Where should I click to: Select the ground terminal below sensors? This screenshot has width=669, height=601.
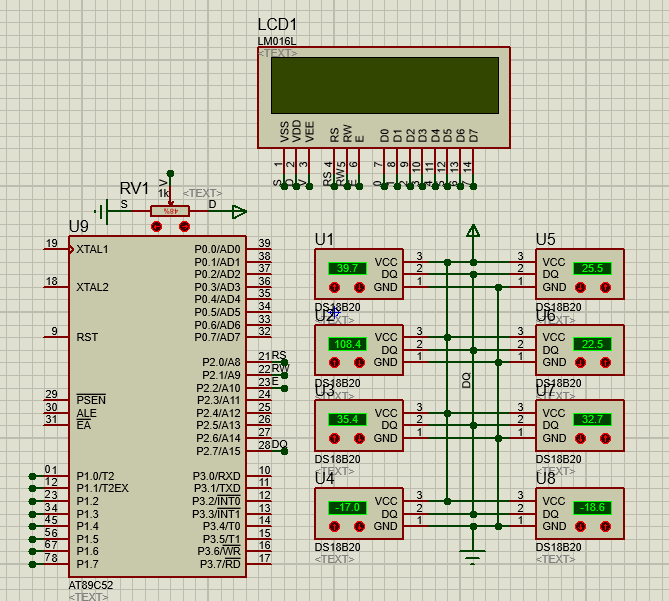tap(473, 556)
